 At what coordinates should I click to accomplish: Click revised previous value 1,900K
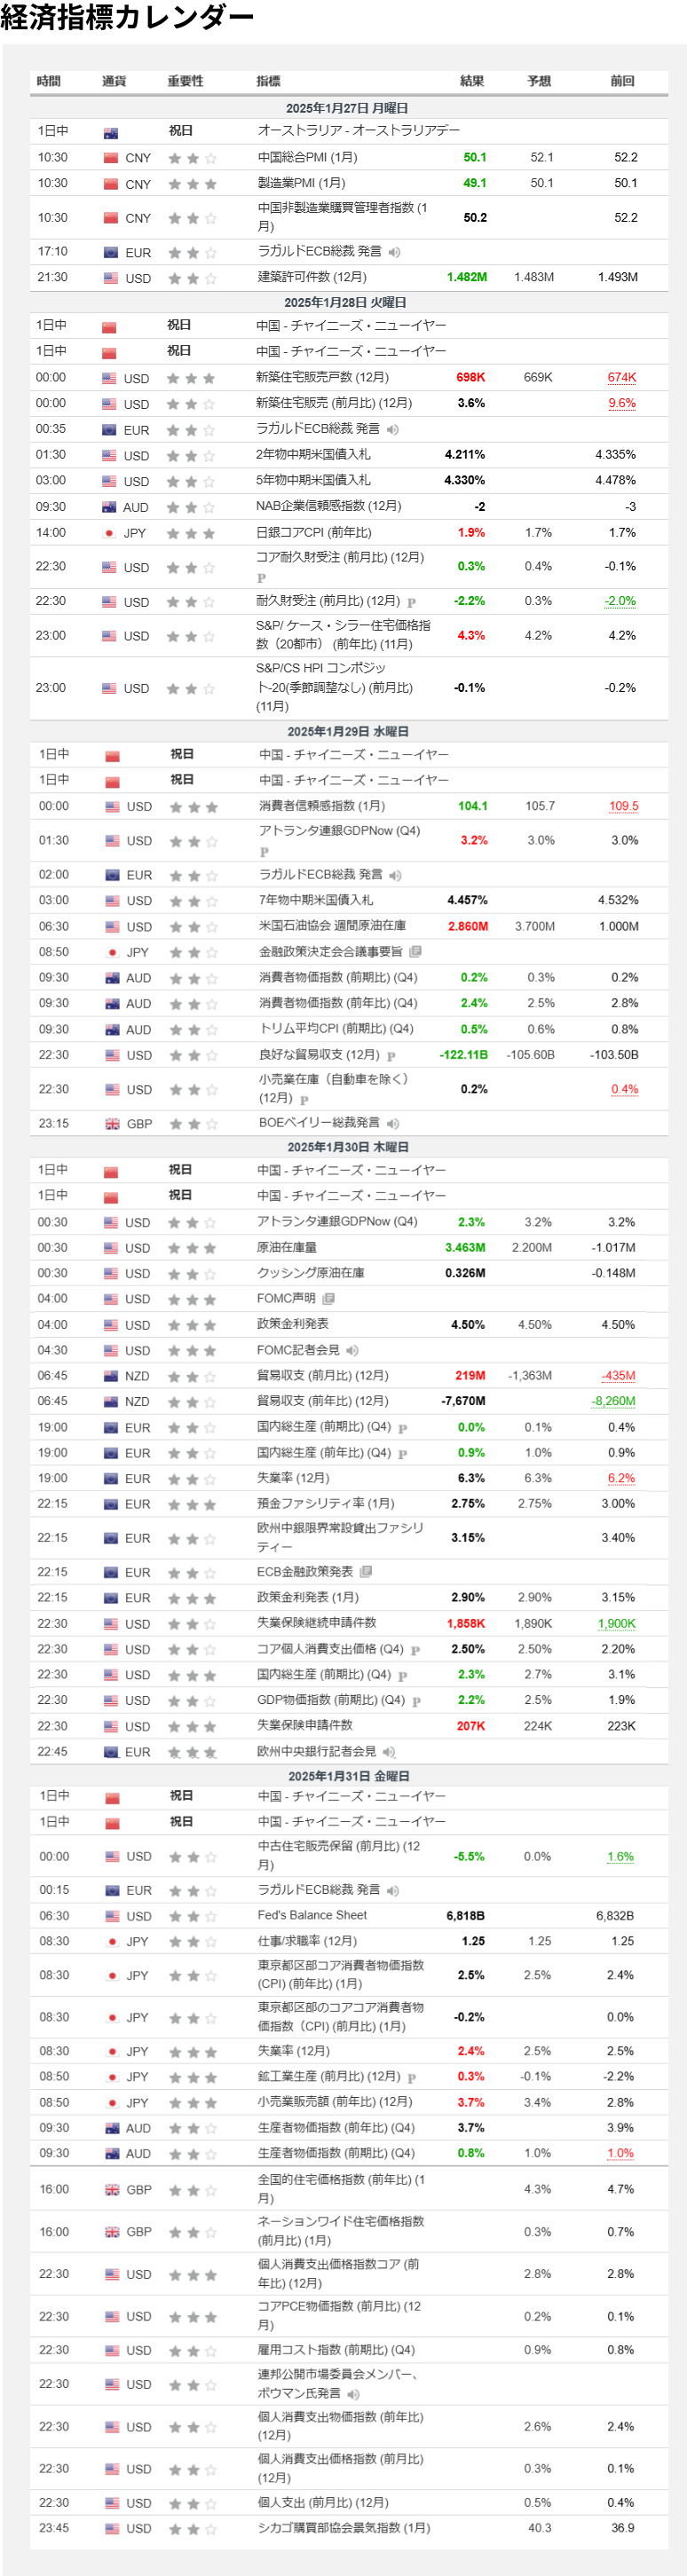pos(617,1624)
